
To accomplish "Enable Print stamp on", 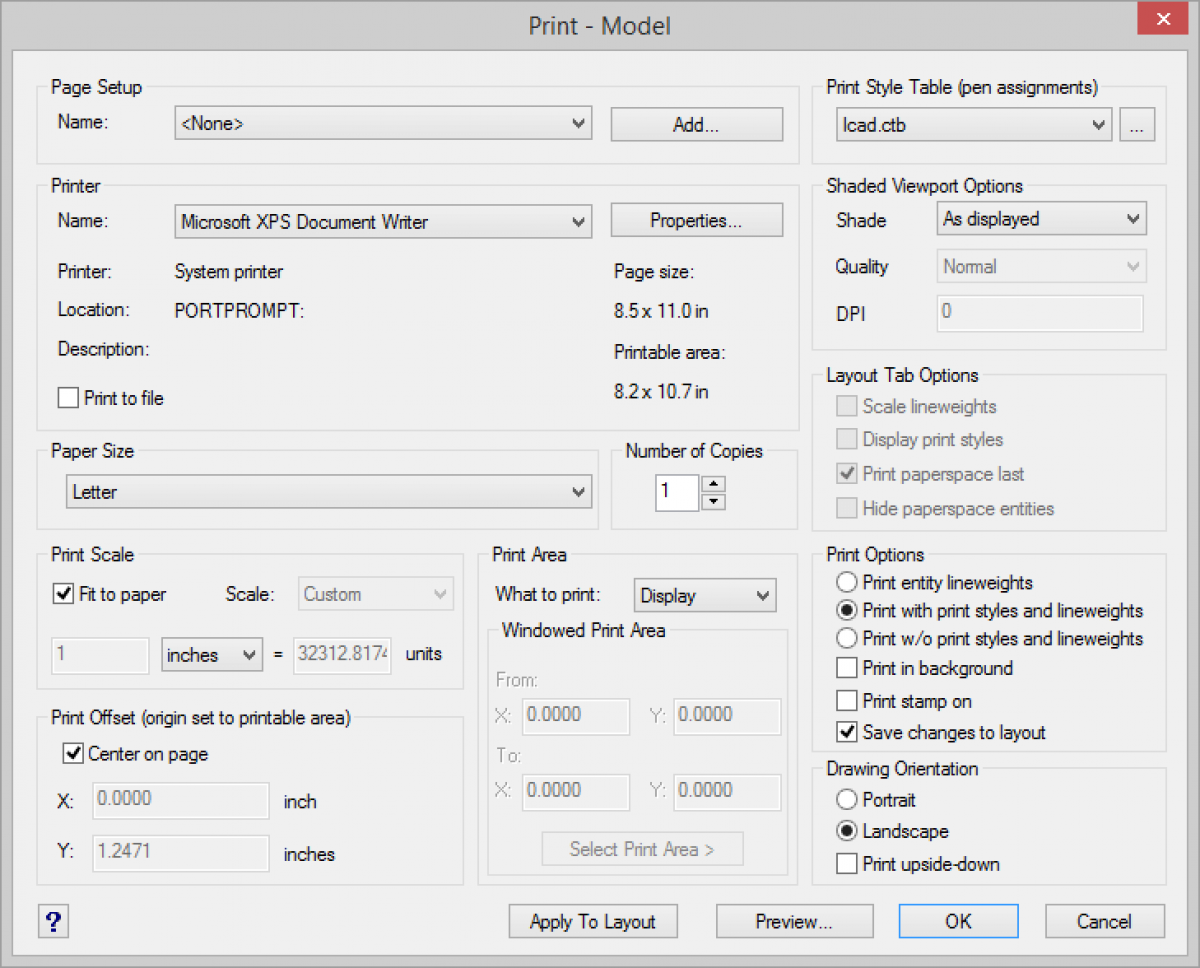I will pyautogui.click(x=847, y=701).
